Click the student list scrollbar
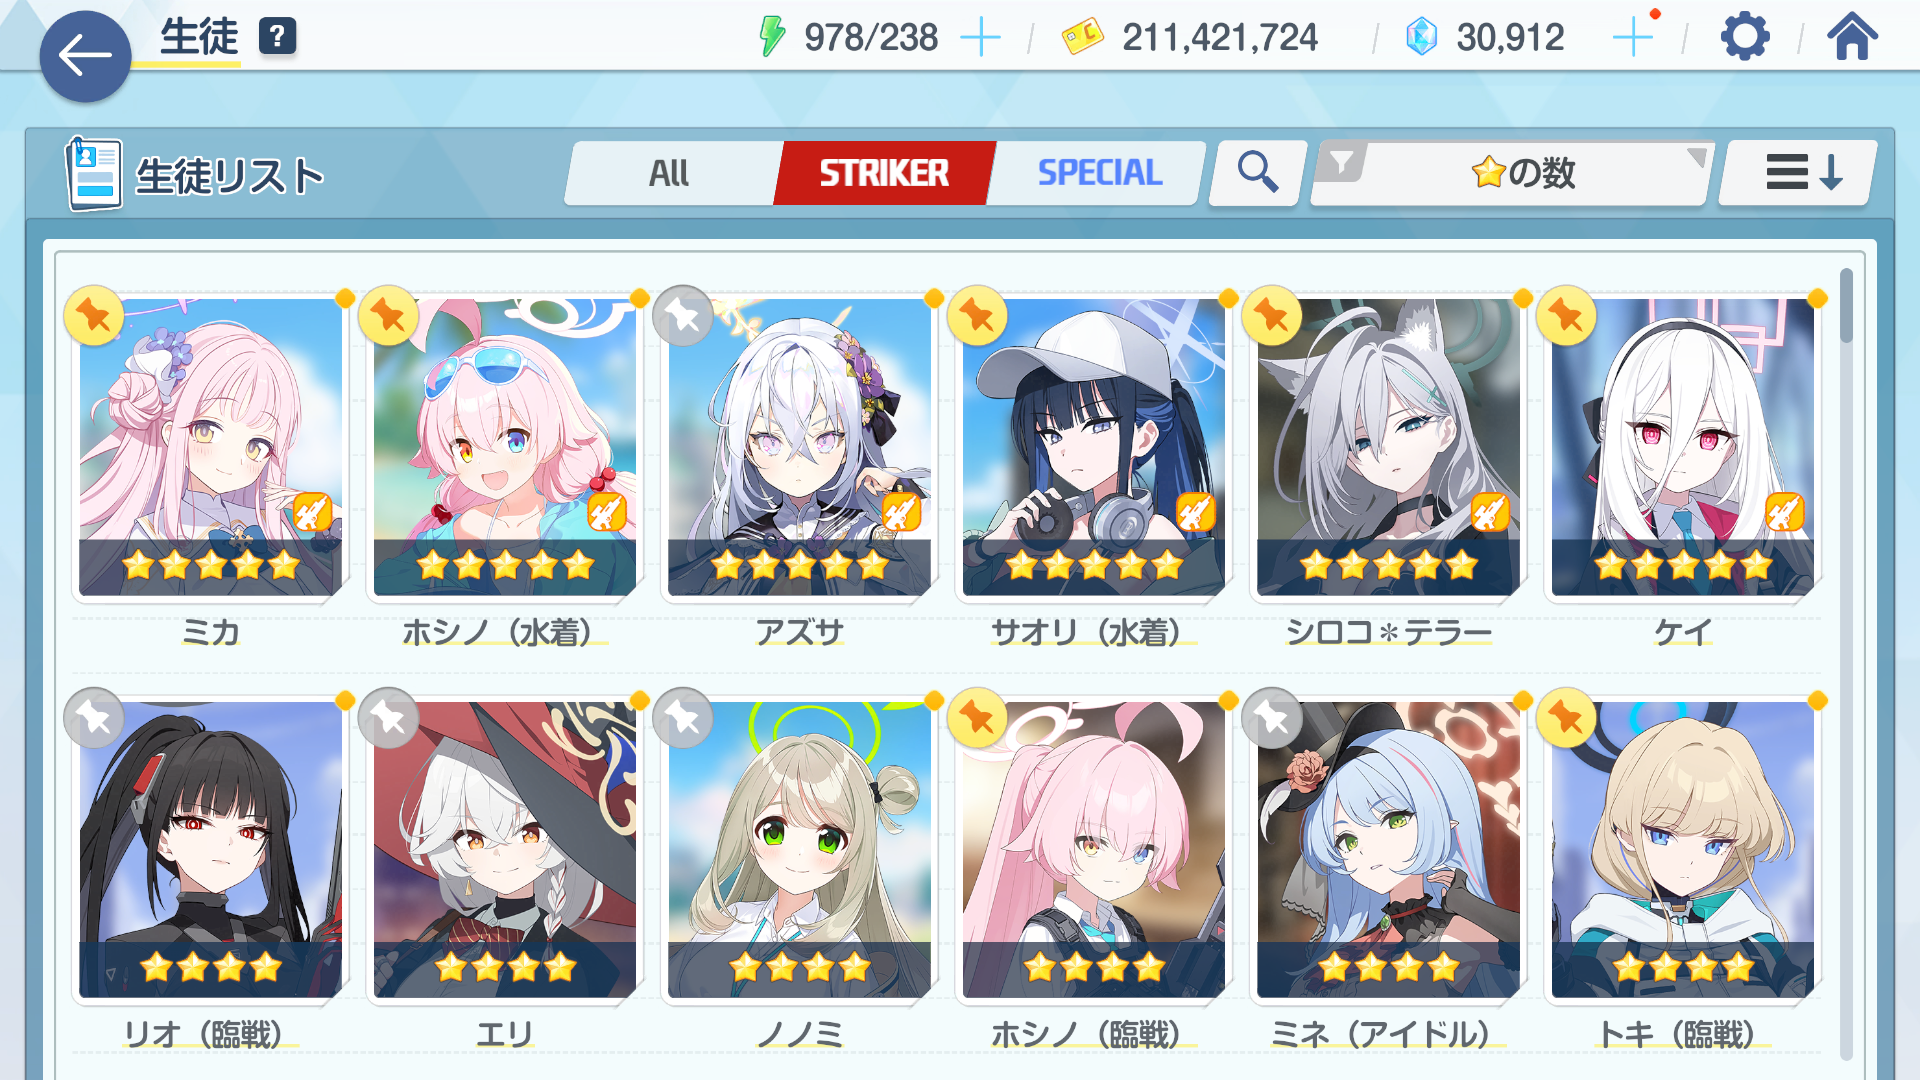This screenshot has width=1920, height=1080. point(1846,307)
